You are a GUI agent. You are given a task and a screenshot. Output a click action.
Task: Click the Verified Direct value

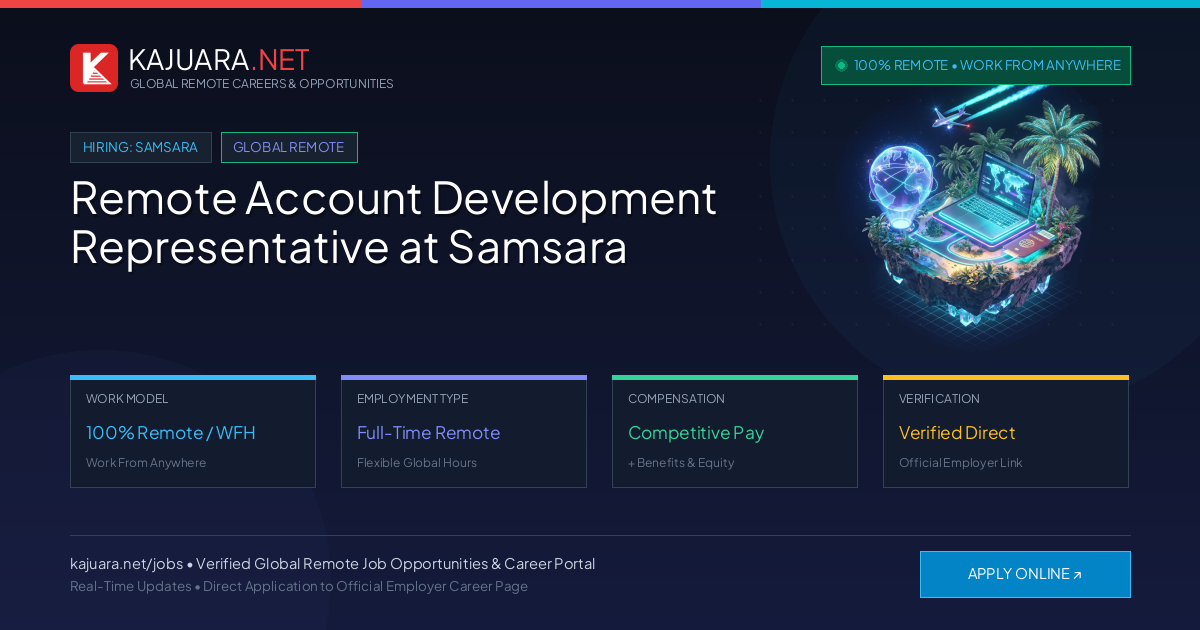pos(957,433)
